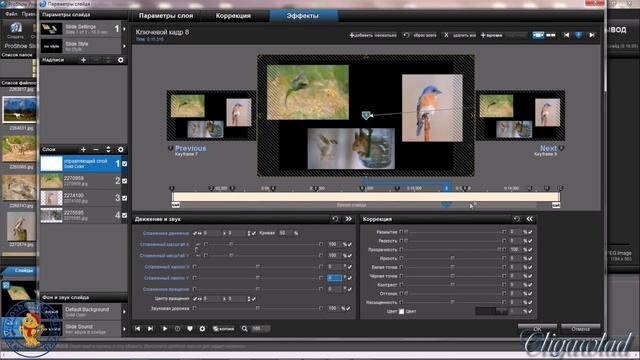The image size is (640, 360).
Task: Open the Надписи panel settings gear
Action: coord(120,60)
